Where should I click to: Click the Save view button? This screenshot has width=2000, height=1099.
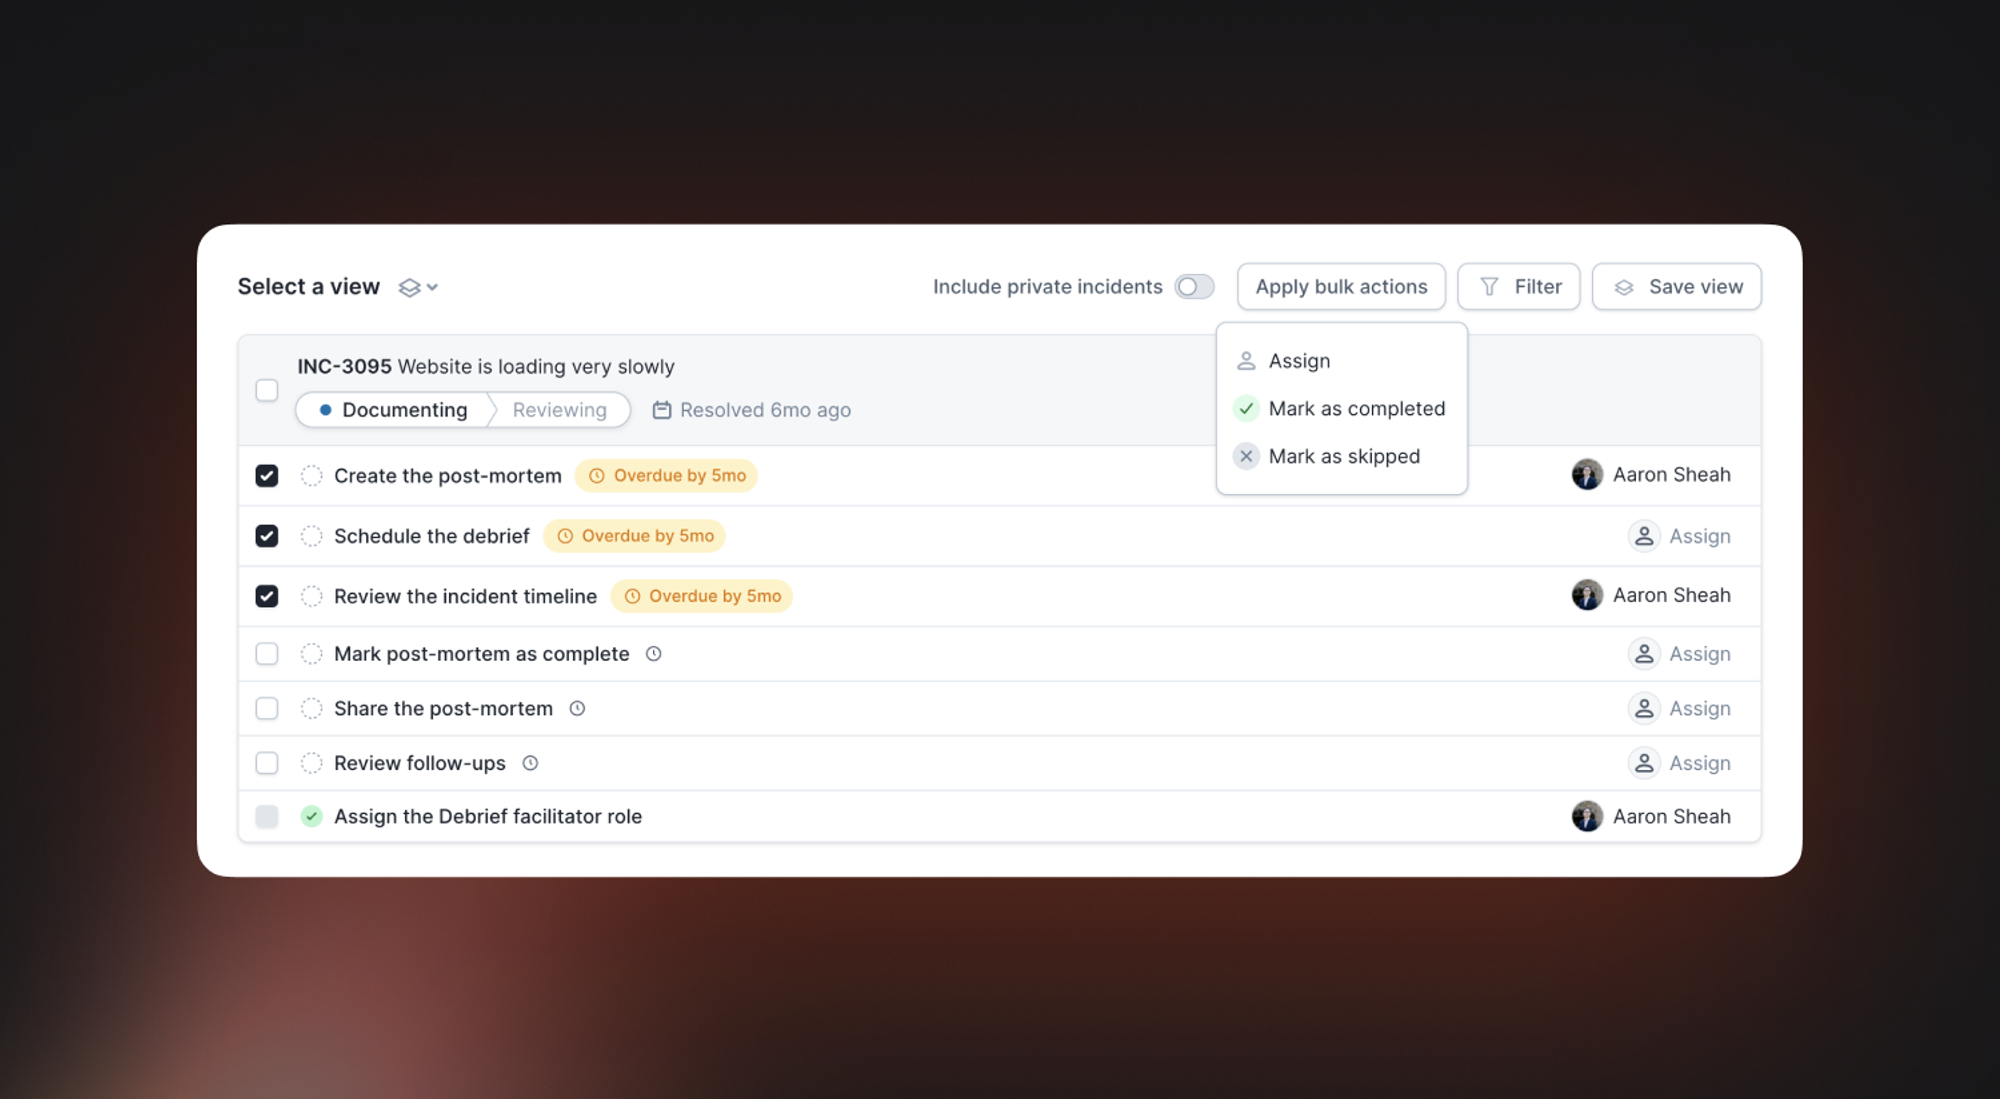(x=1676, y=287)
